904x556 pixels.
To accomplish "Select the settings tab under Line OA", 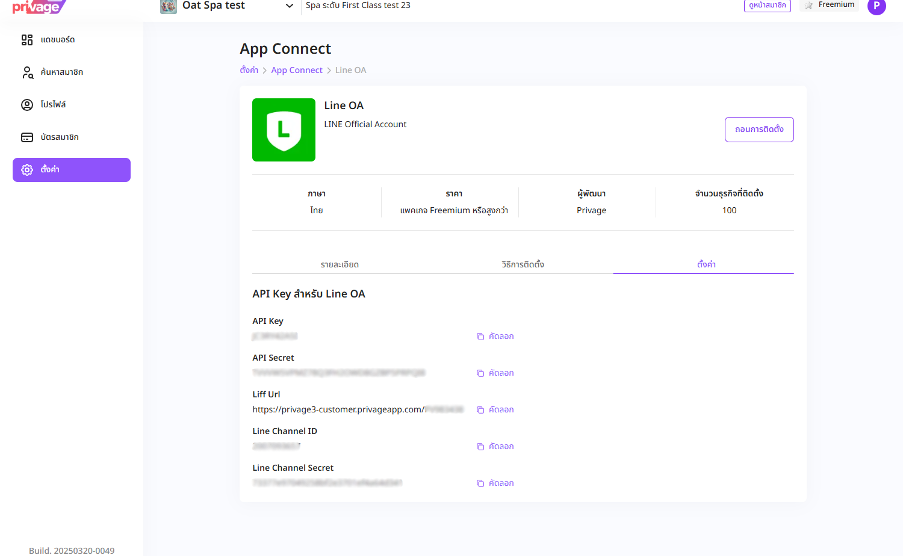I will pyautogui.click(x=705, y=264).
